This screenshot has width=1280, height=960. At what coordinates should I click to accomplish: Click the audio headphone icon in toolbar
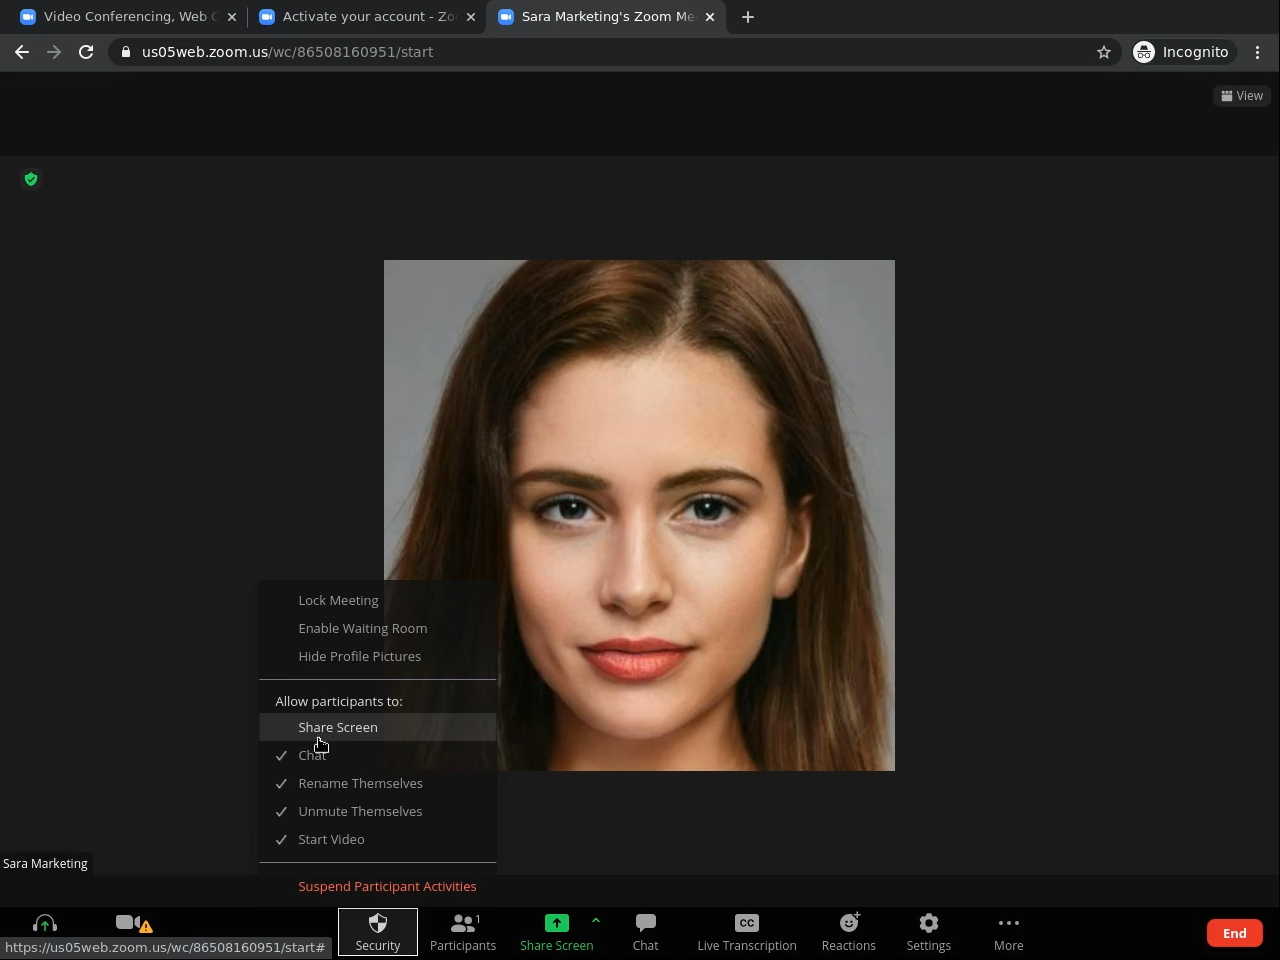(x=45, y=924)
